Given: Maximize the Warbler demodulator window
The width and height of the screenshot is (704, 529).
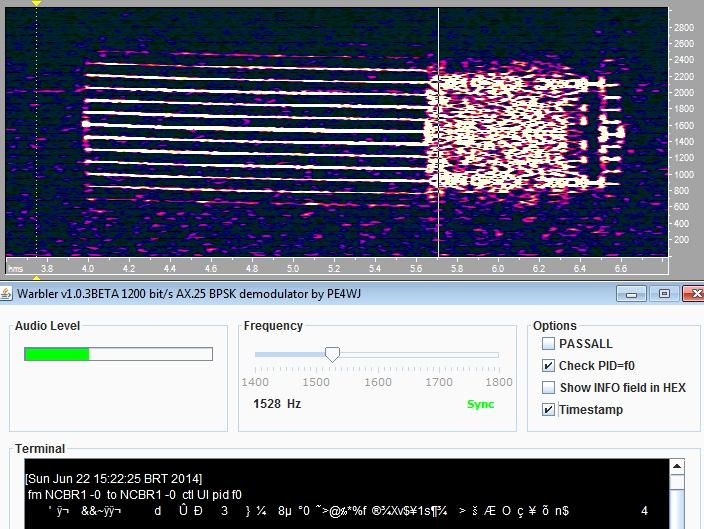Looking at the screenshot, I should 663,293.
